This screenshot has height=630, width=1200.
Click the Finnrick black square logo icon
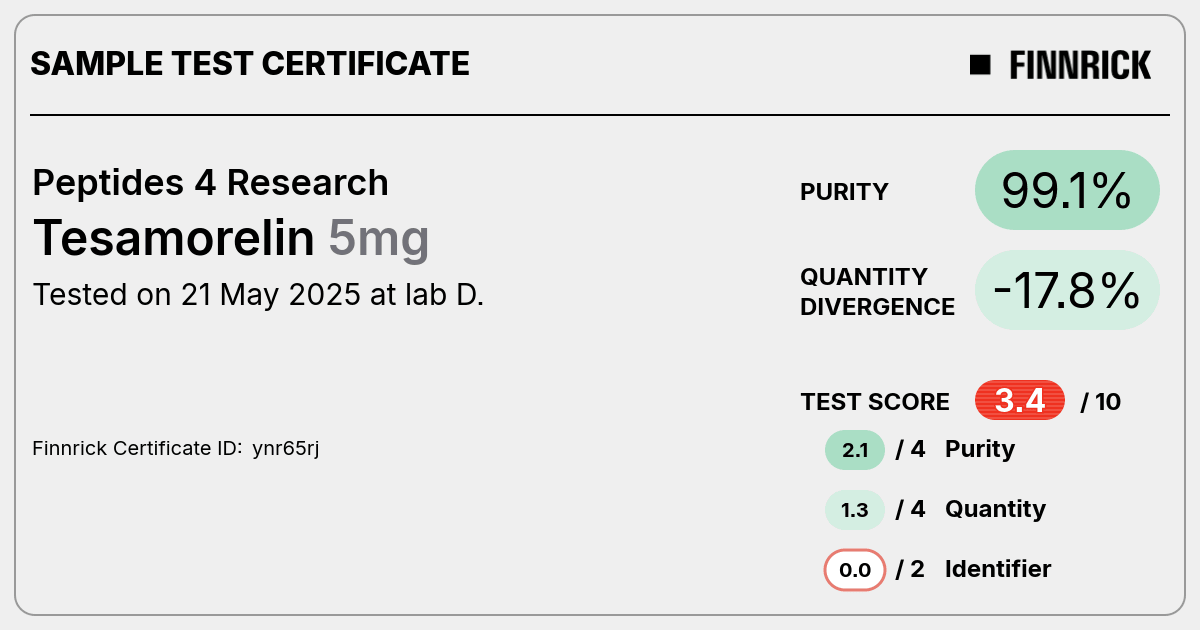(x=980, y=65)
